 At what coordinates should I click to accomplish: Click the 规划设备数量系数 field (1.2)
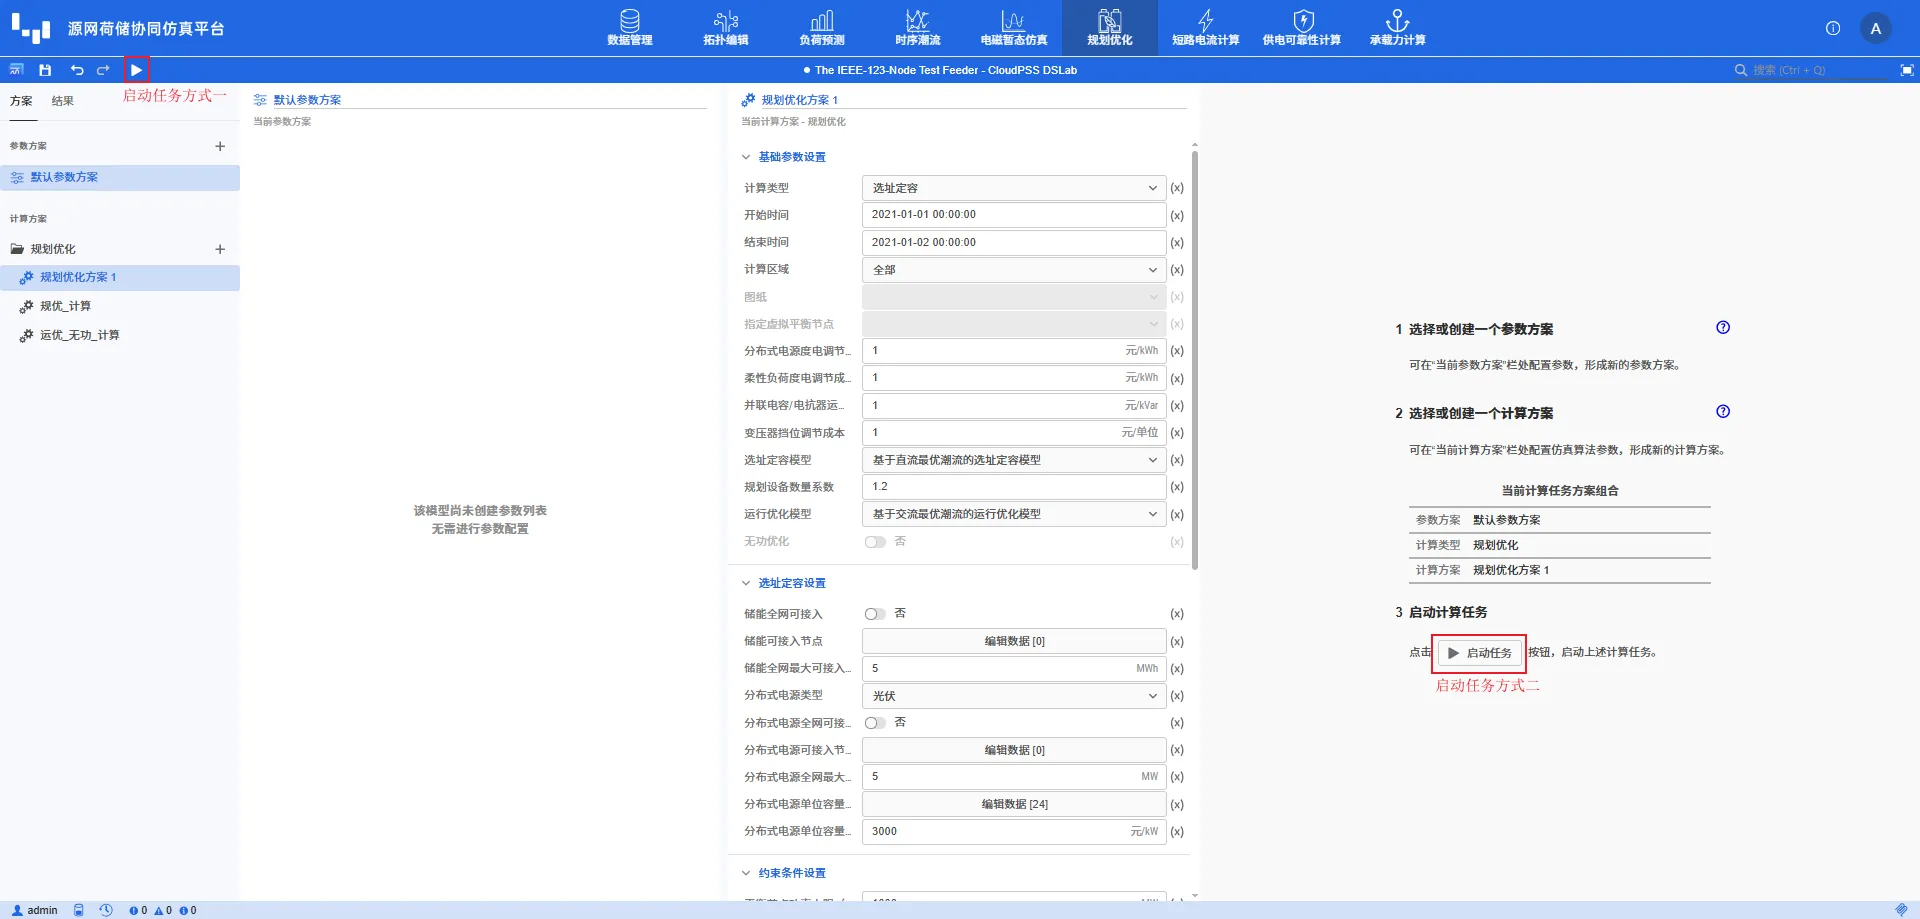click(1014, 487)
